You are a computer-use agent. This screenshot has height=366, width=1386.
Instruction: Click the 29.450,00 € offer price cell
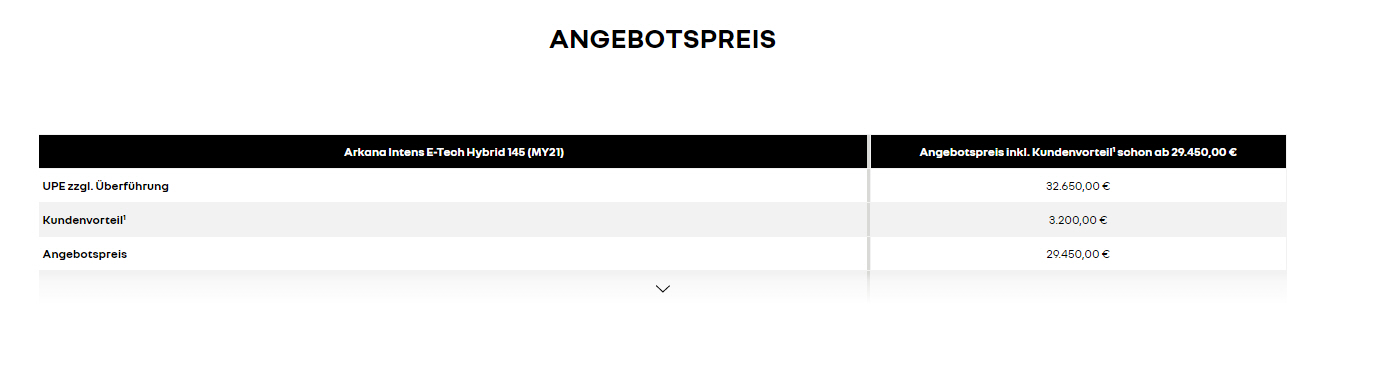pos(1078,254)
